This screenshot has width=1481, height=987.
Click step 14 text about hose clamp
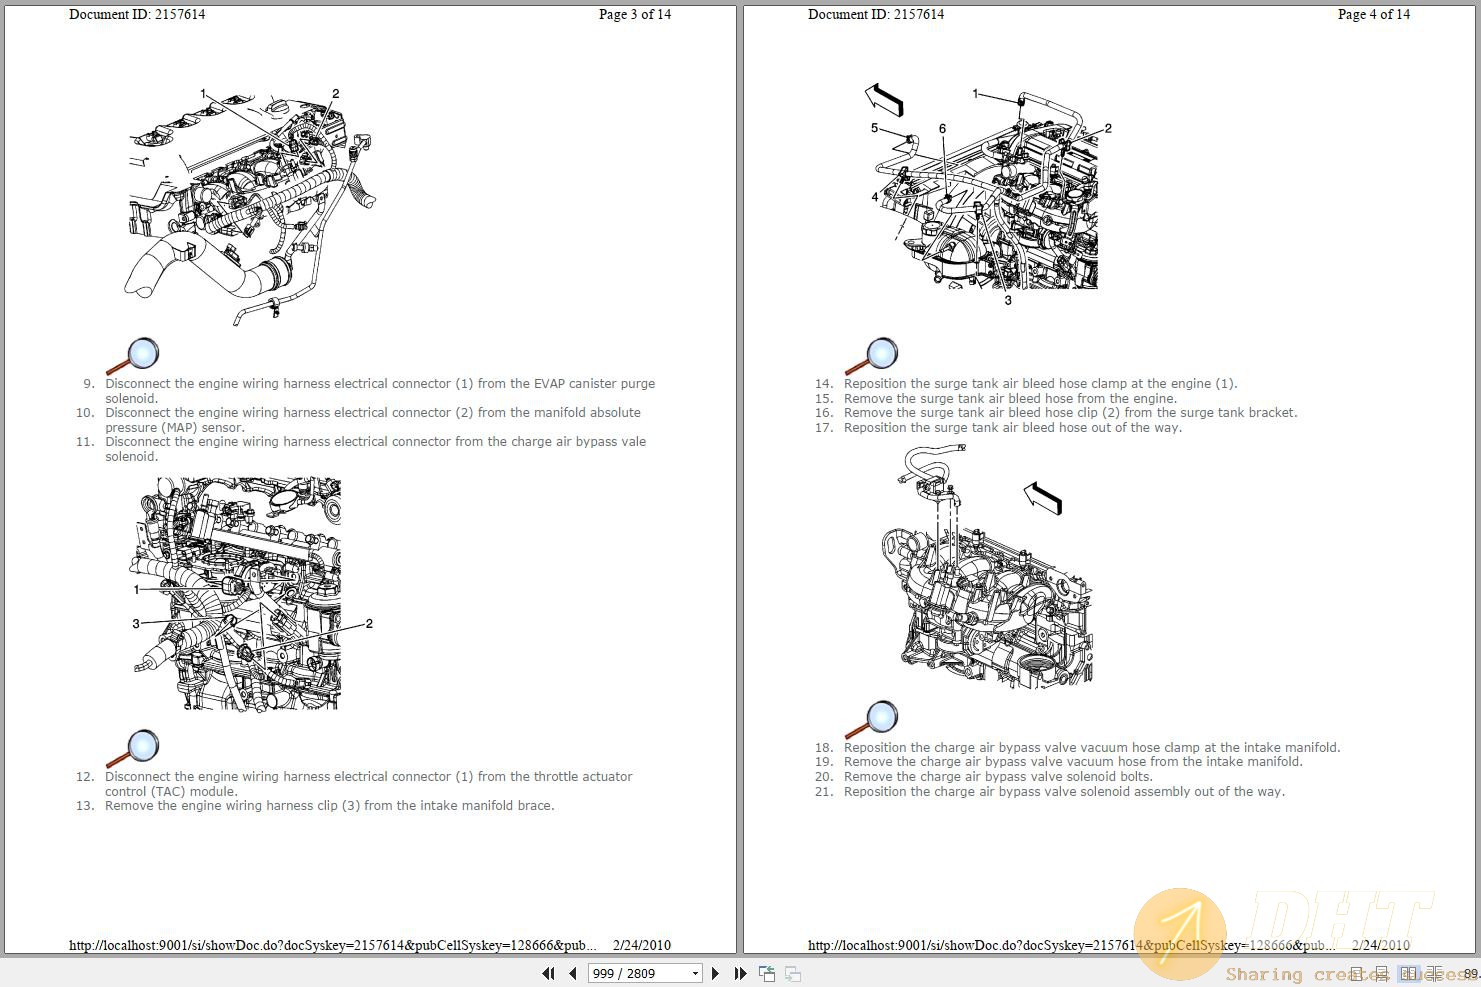1040,384
